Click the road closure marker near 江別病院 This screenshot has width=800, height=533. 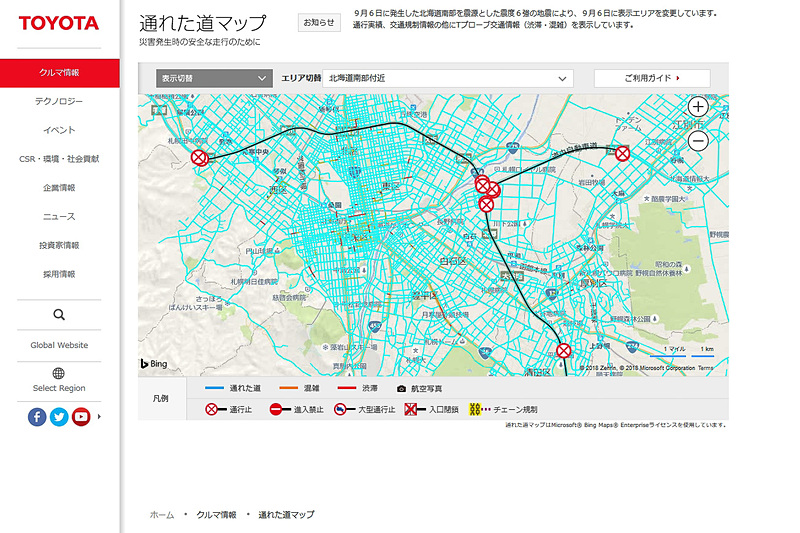[622, 153]
